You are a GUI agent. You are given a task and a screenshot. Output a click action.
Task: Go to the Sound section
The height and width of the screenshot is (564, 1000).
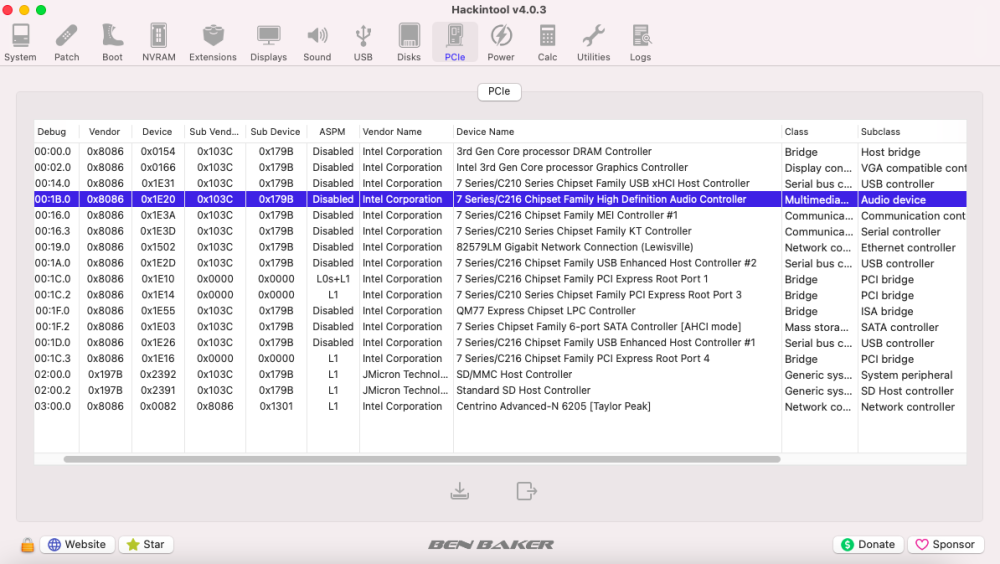[317, 43]
